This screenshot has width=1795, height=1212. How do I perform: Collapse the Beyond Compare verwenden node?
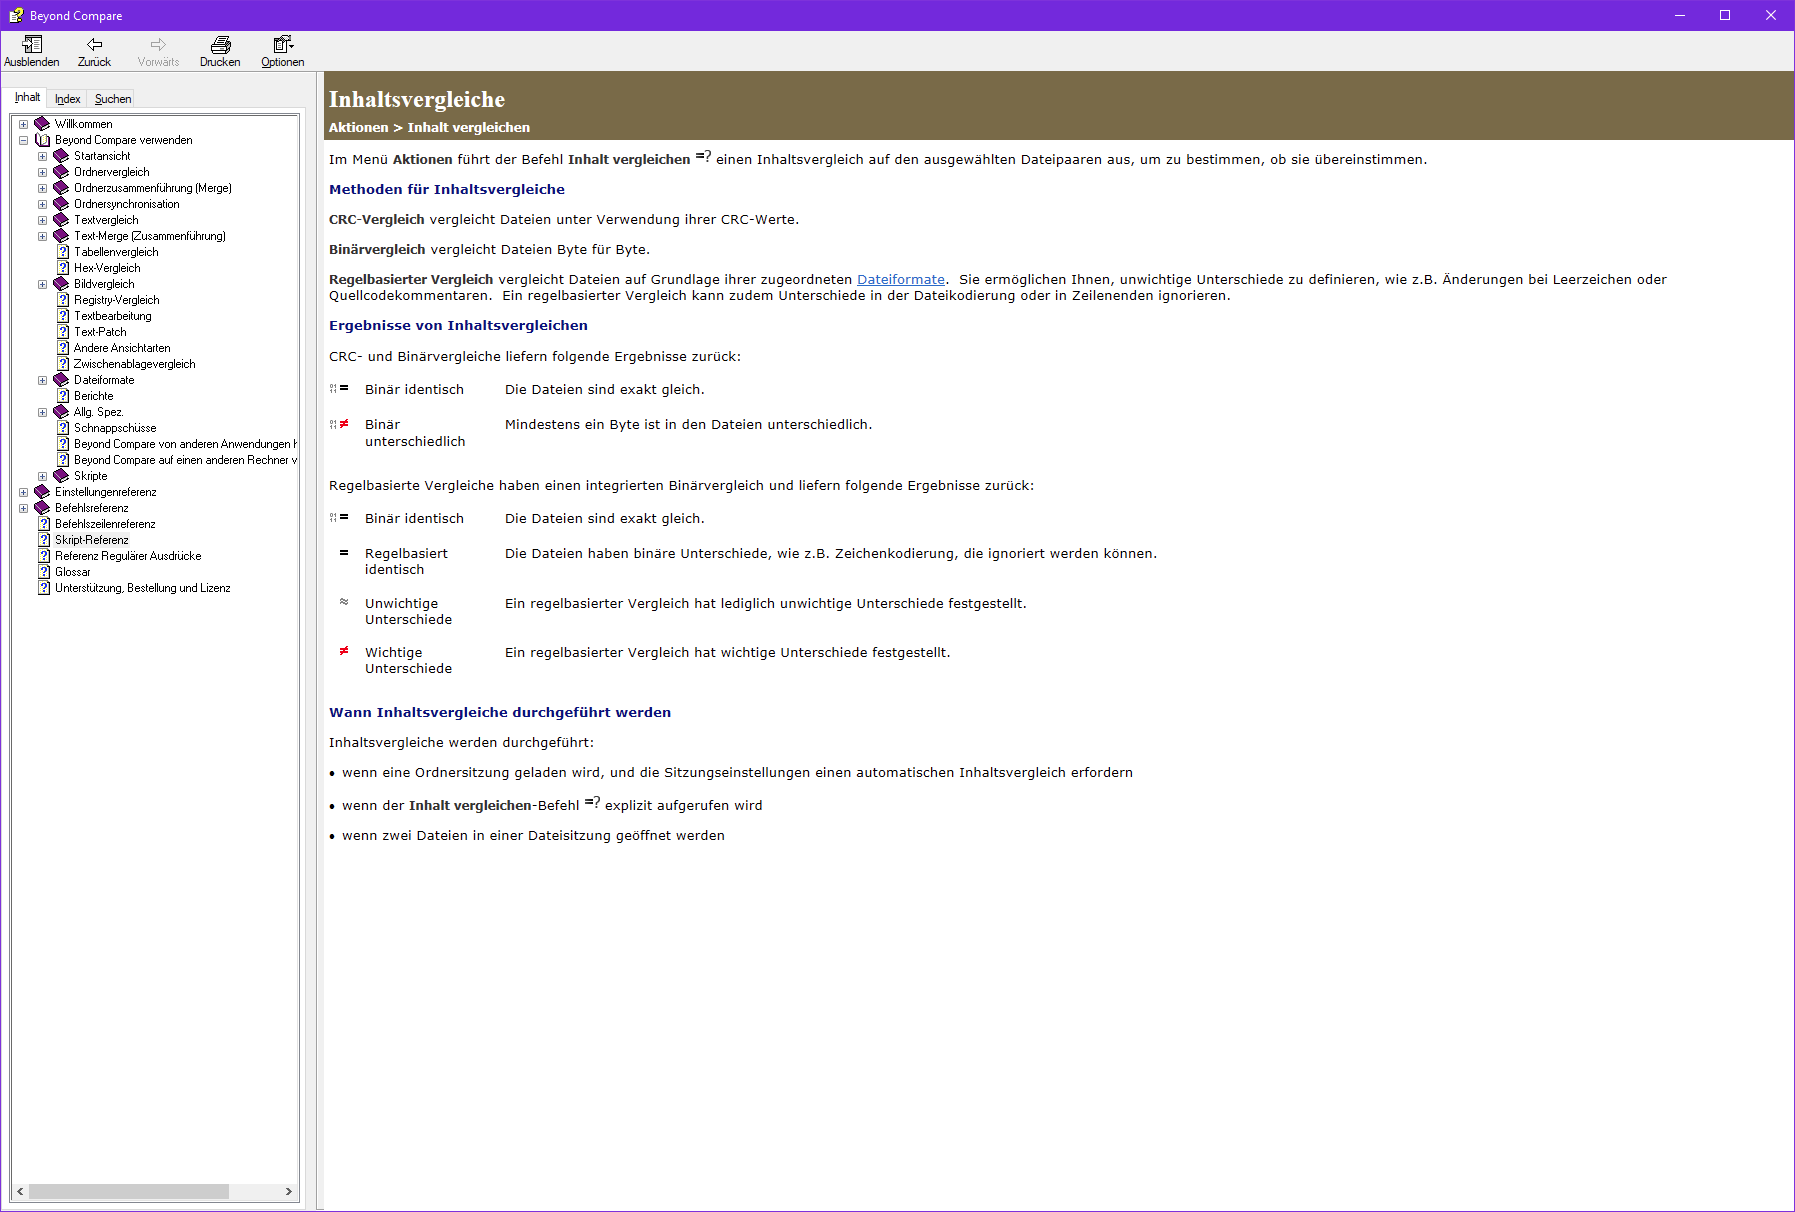(x=23, y=141)
